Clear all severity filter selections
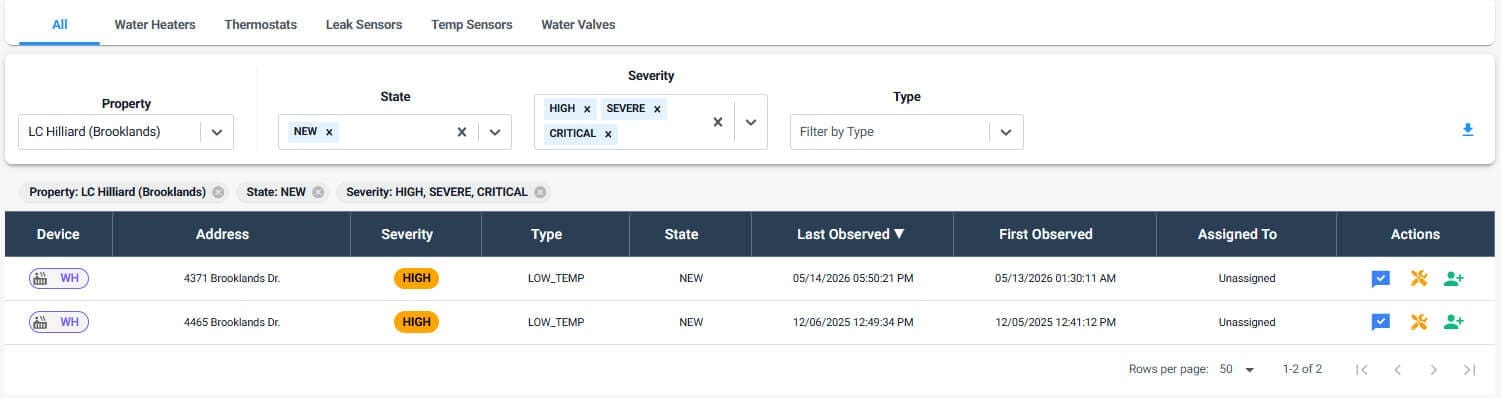This screenshot has width=1501, height=398. click(x=717, y=122)
